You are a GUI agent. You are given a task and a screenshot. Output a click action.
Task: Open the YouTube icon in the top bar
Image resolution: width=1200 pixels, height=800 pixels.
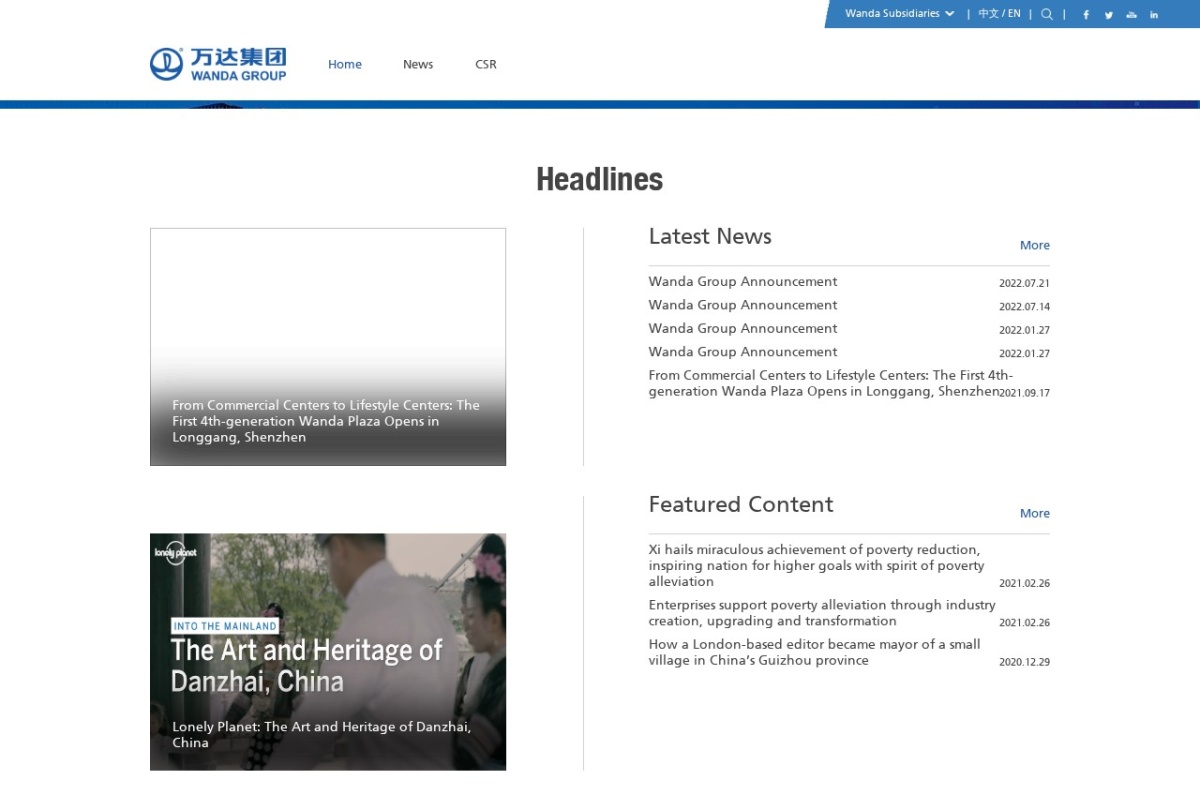1131,14
